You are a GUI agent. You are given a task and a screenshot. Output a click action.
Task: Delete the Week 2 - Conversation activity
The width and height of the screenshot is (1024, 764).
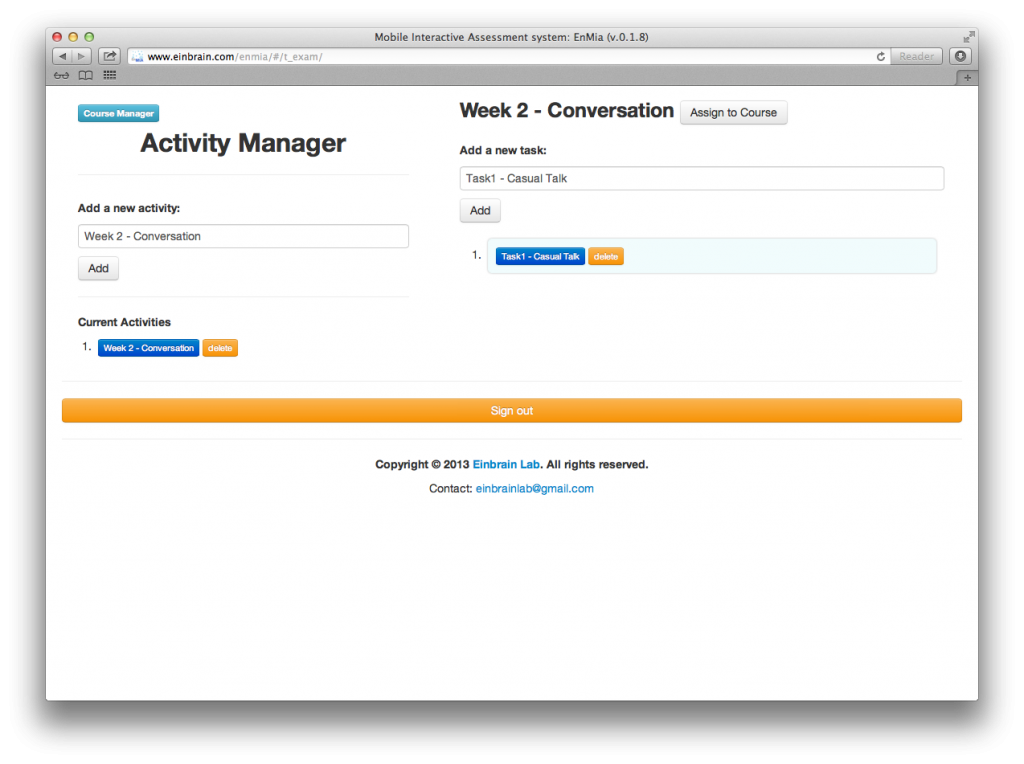click(220, 348)
